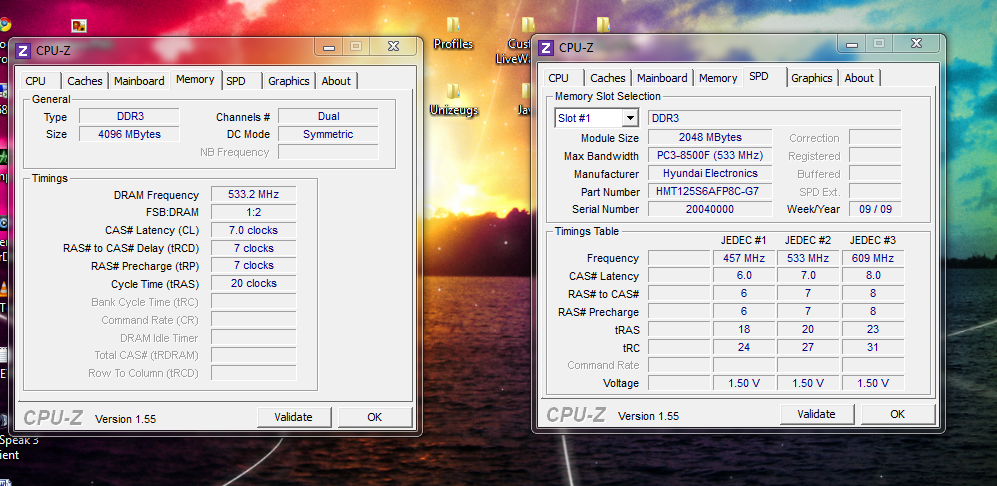Viewport: 997px width, 486px height.
Task: Select the 20 clocks Cycle Time field
Action: pyautogui.click(x=254, y=283)
